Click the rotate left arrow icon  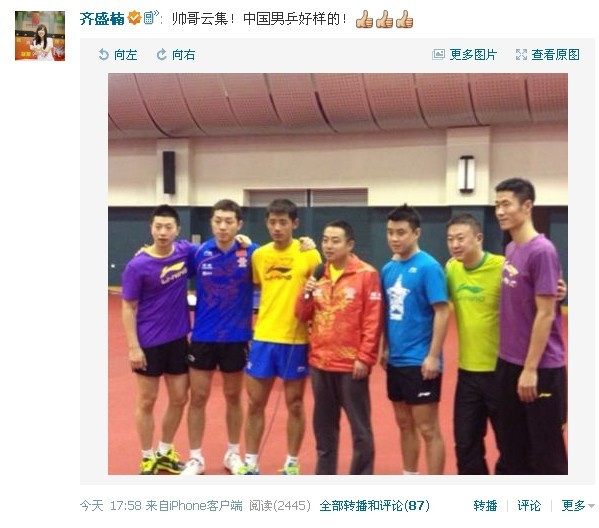click(x=103, y=54)
